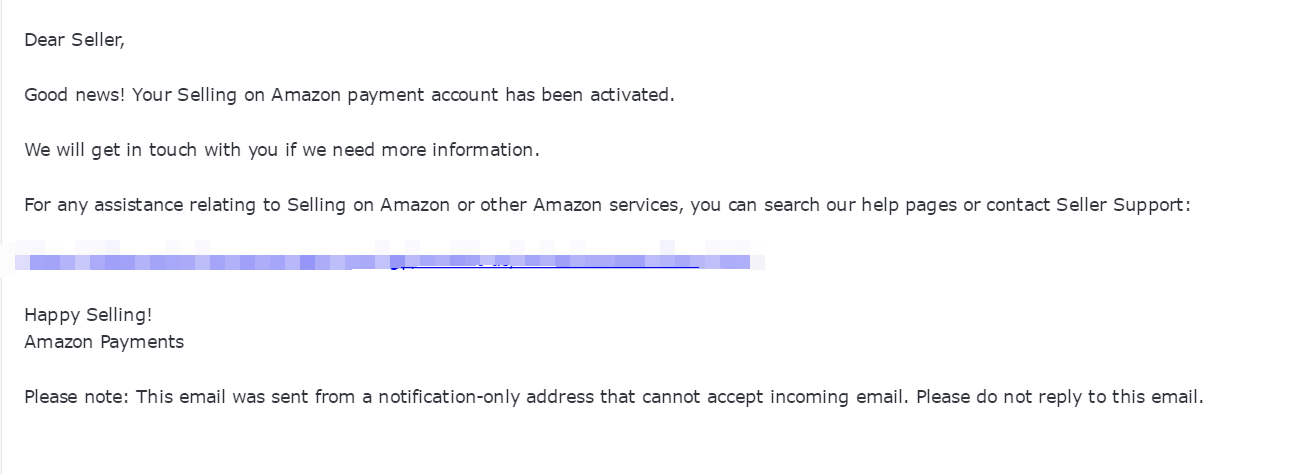Click the 'We will get in touch' sentence
Screen dimensions: 1289x474
point(112,150)
